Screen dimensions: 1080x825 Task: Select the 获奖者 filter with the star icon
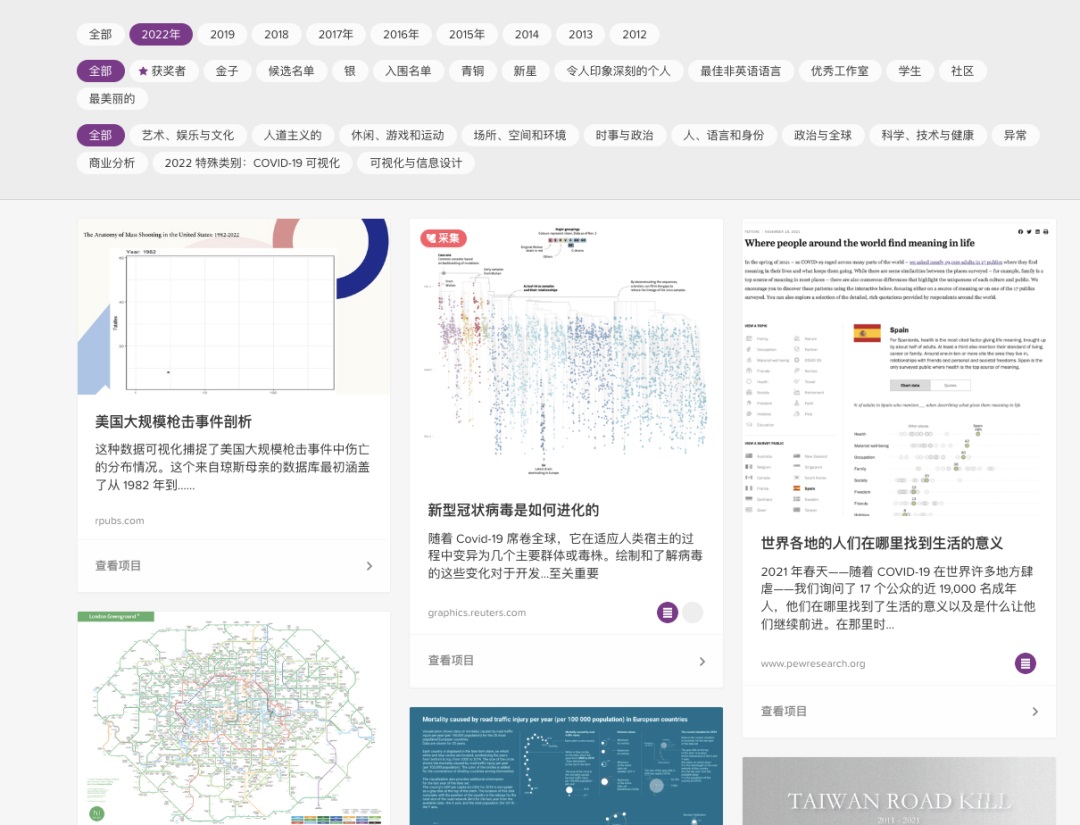pyautogui.click(x=163, y=71)
